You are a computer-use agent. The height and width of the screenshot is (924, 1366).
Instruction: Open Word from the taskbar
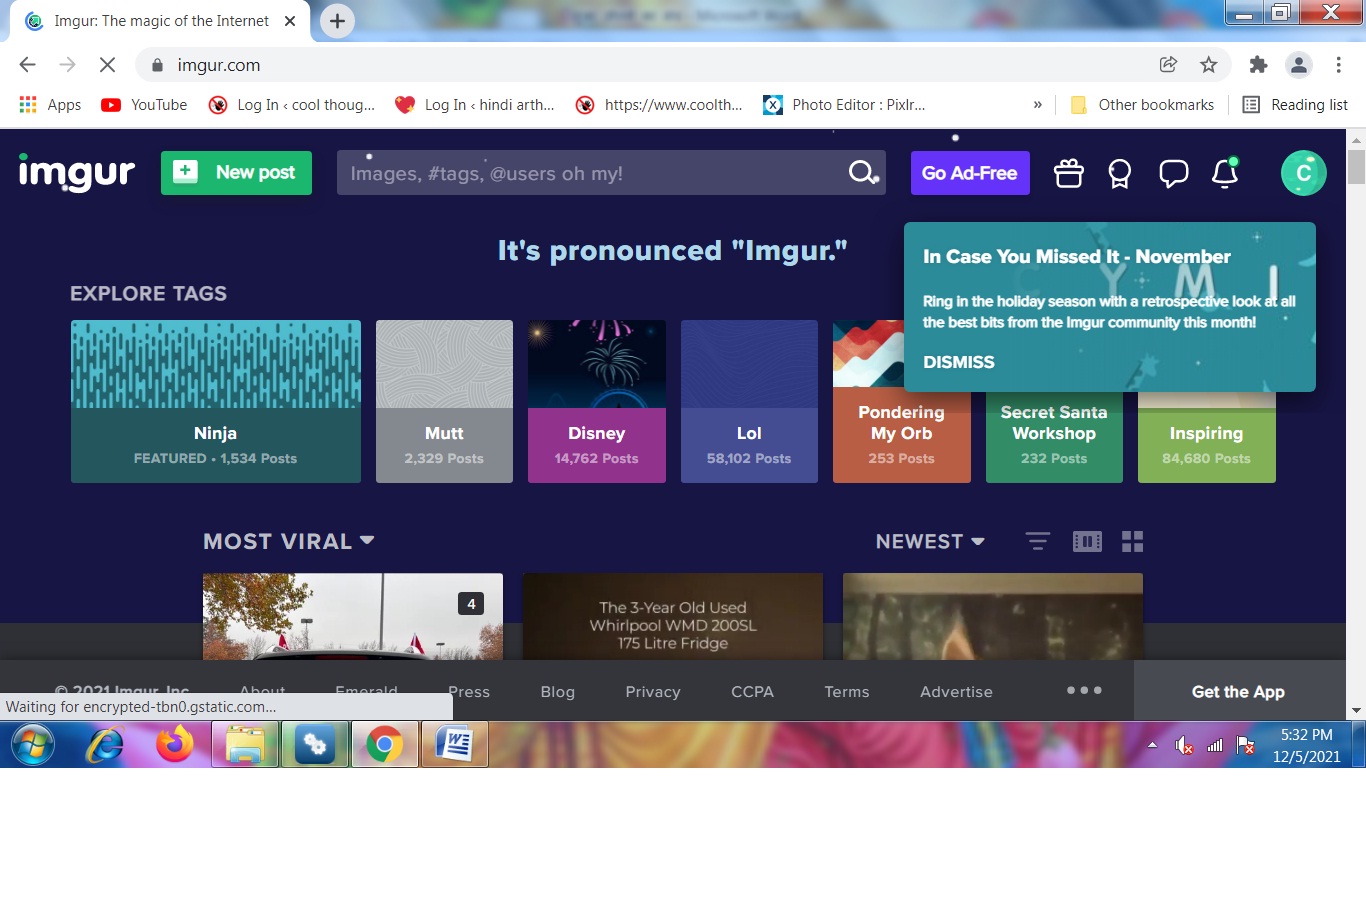point(454,745)
